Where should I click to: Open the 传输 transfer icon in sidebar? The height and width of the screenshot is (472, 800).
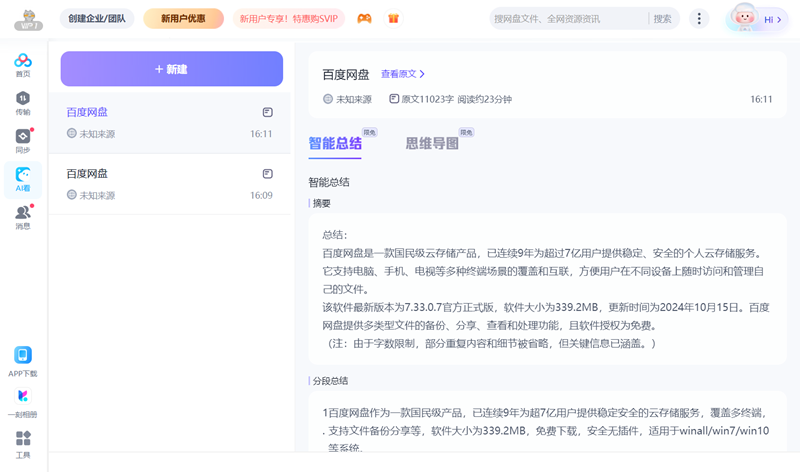click(22, 103)
